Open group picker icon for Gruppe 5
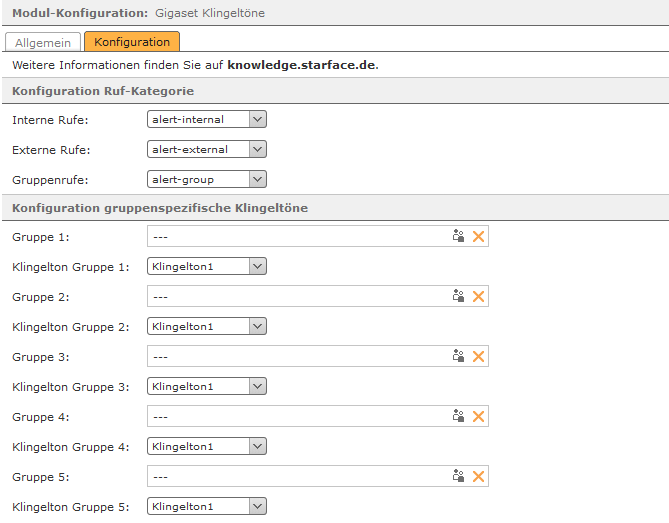This screenshot has width=669, height=523. [458, 476]
